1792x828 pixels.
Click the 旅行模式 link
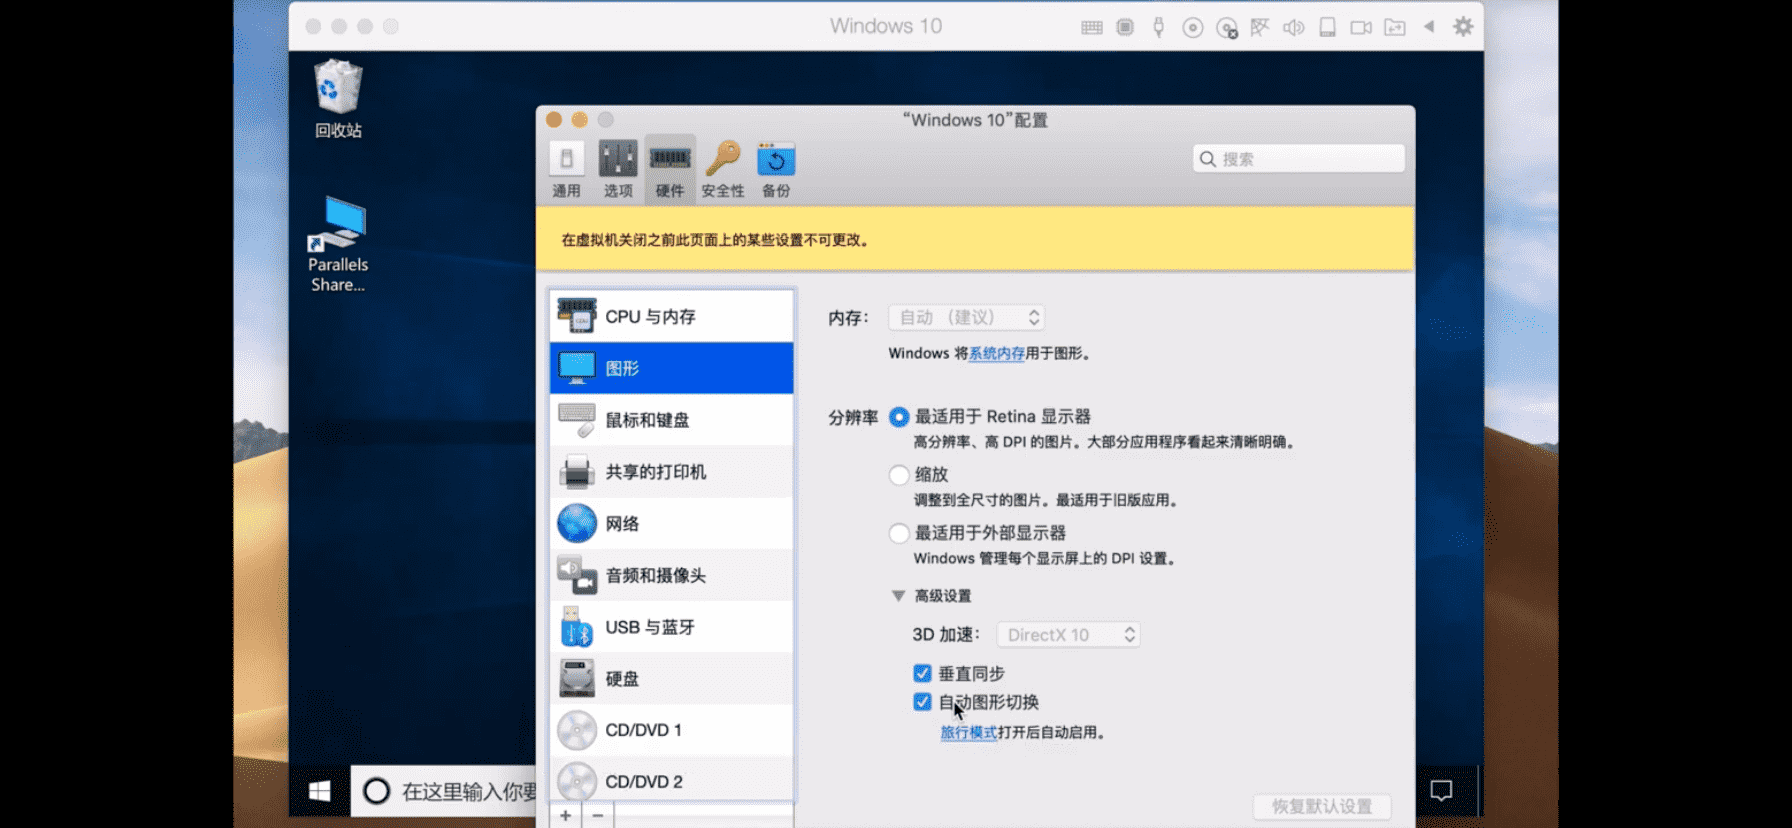point(967,733)
